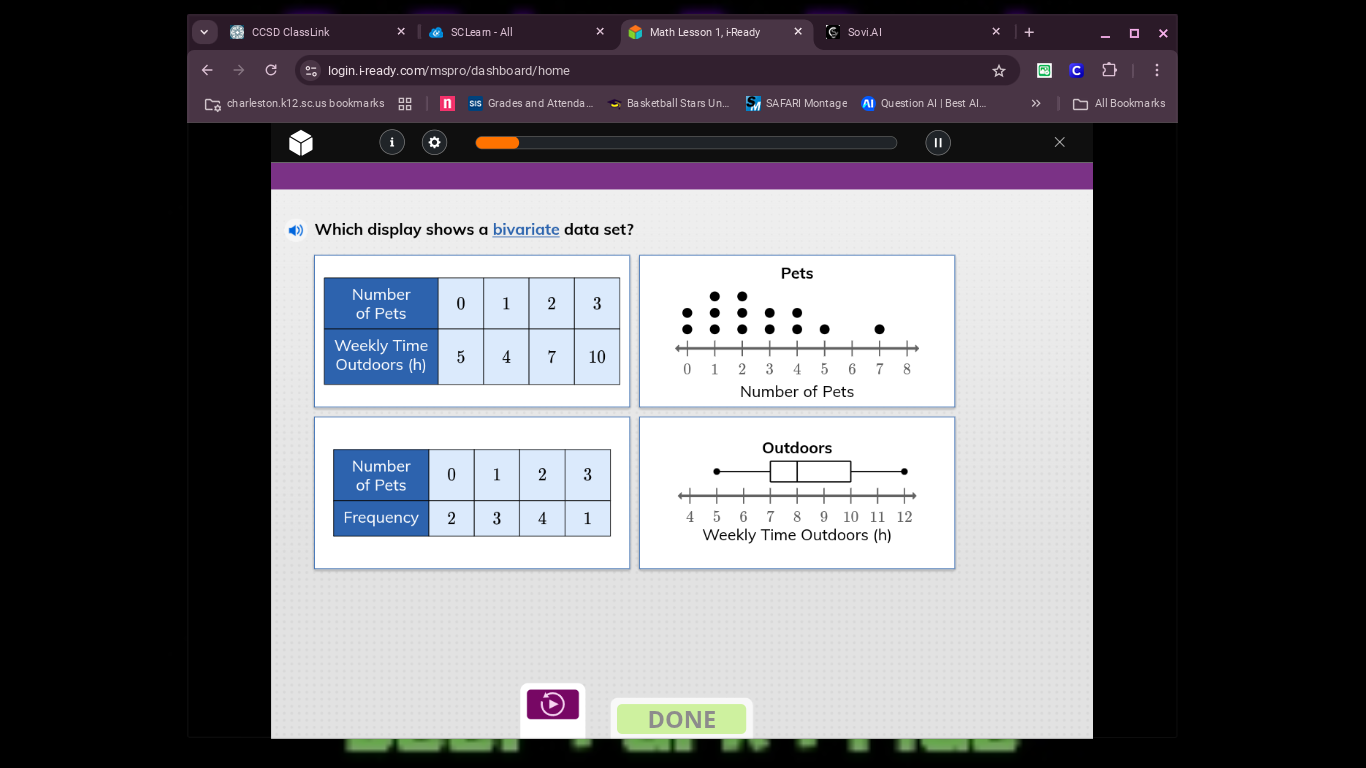Click the Chrome extensions puzzle icon

click(x=1109, y=70)
